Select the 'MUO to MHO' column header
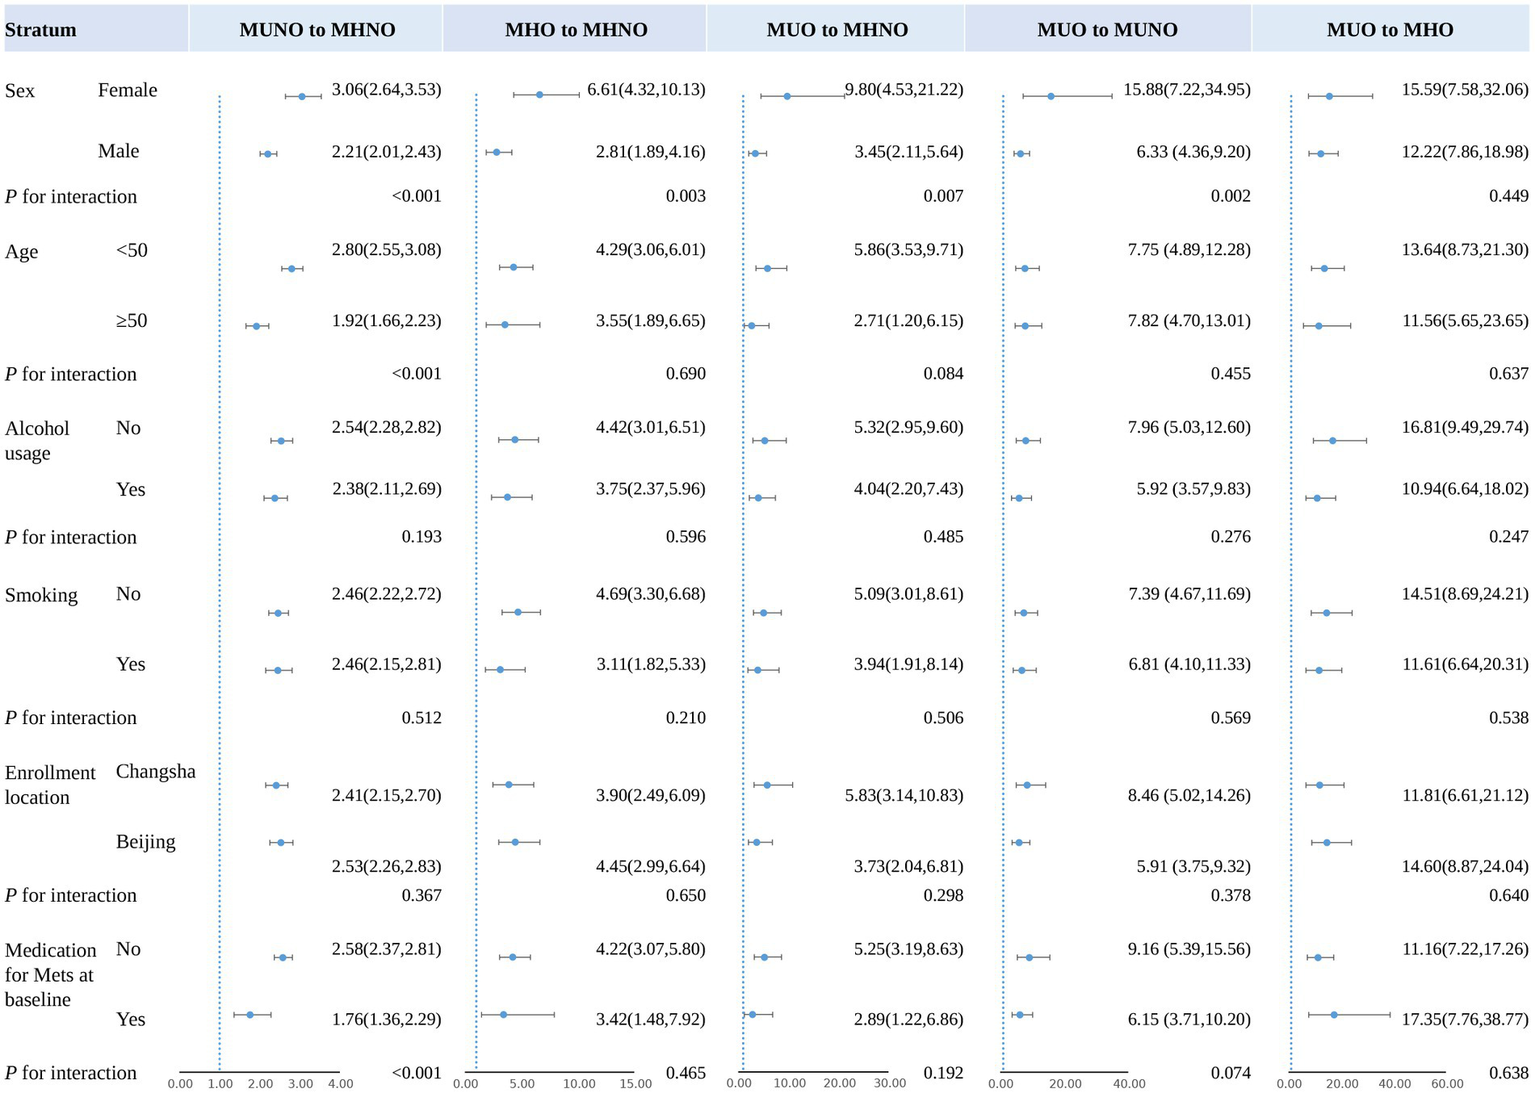This screenshot has height=1093, width=1535. coord(1390,30)
